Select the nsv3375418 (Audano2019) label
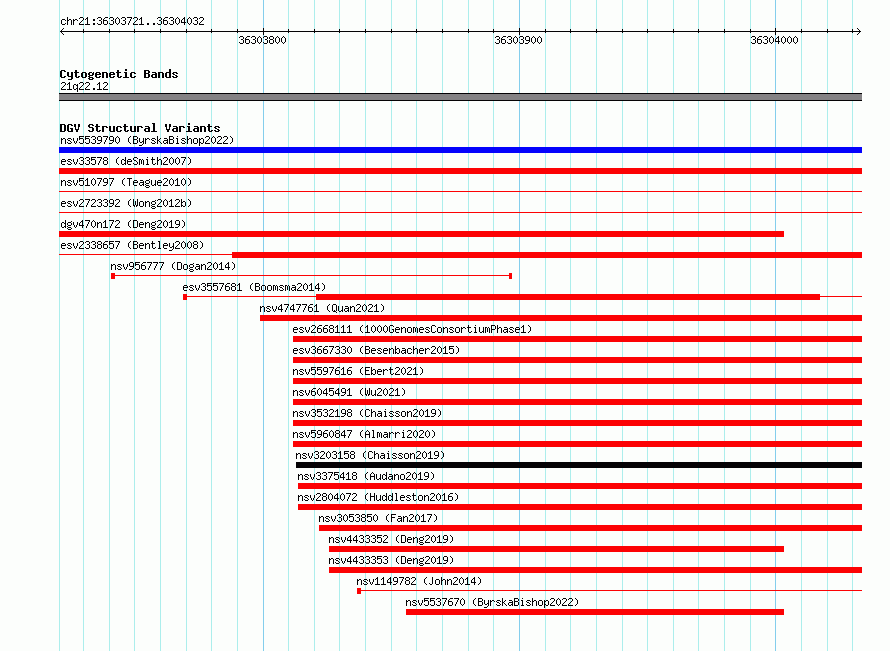The image size is (890, 651). point(366,476)
